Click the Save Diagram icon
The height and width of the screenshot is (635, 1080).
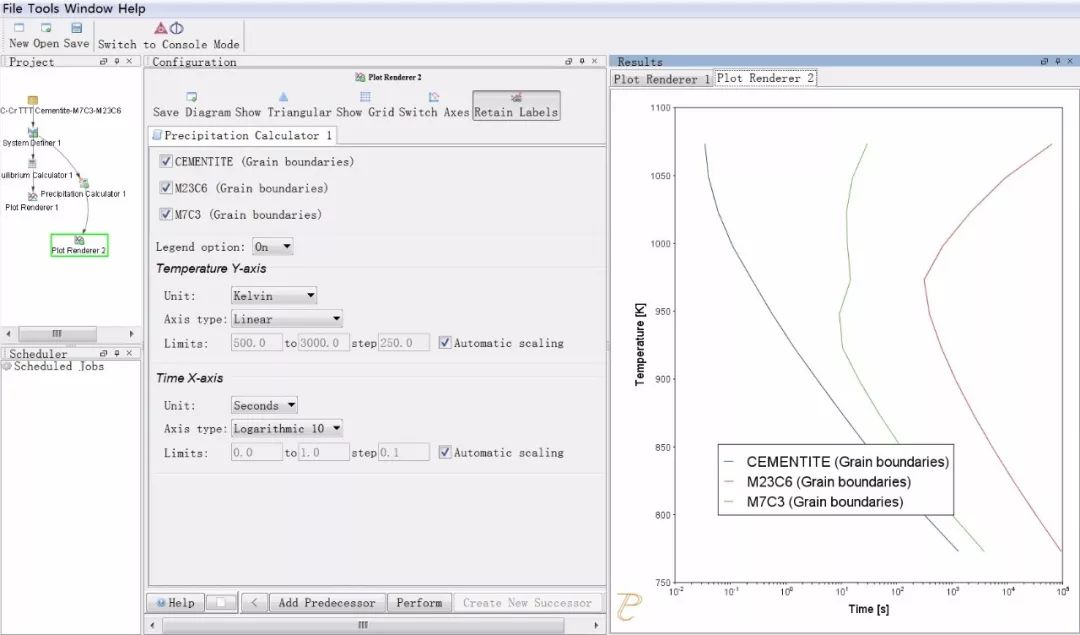[191, 98]
